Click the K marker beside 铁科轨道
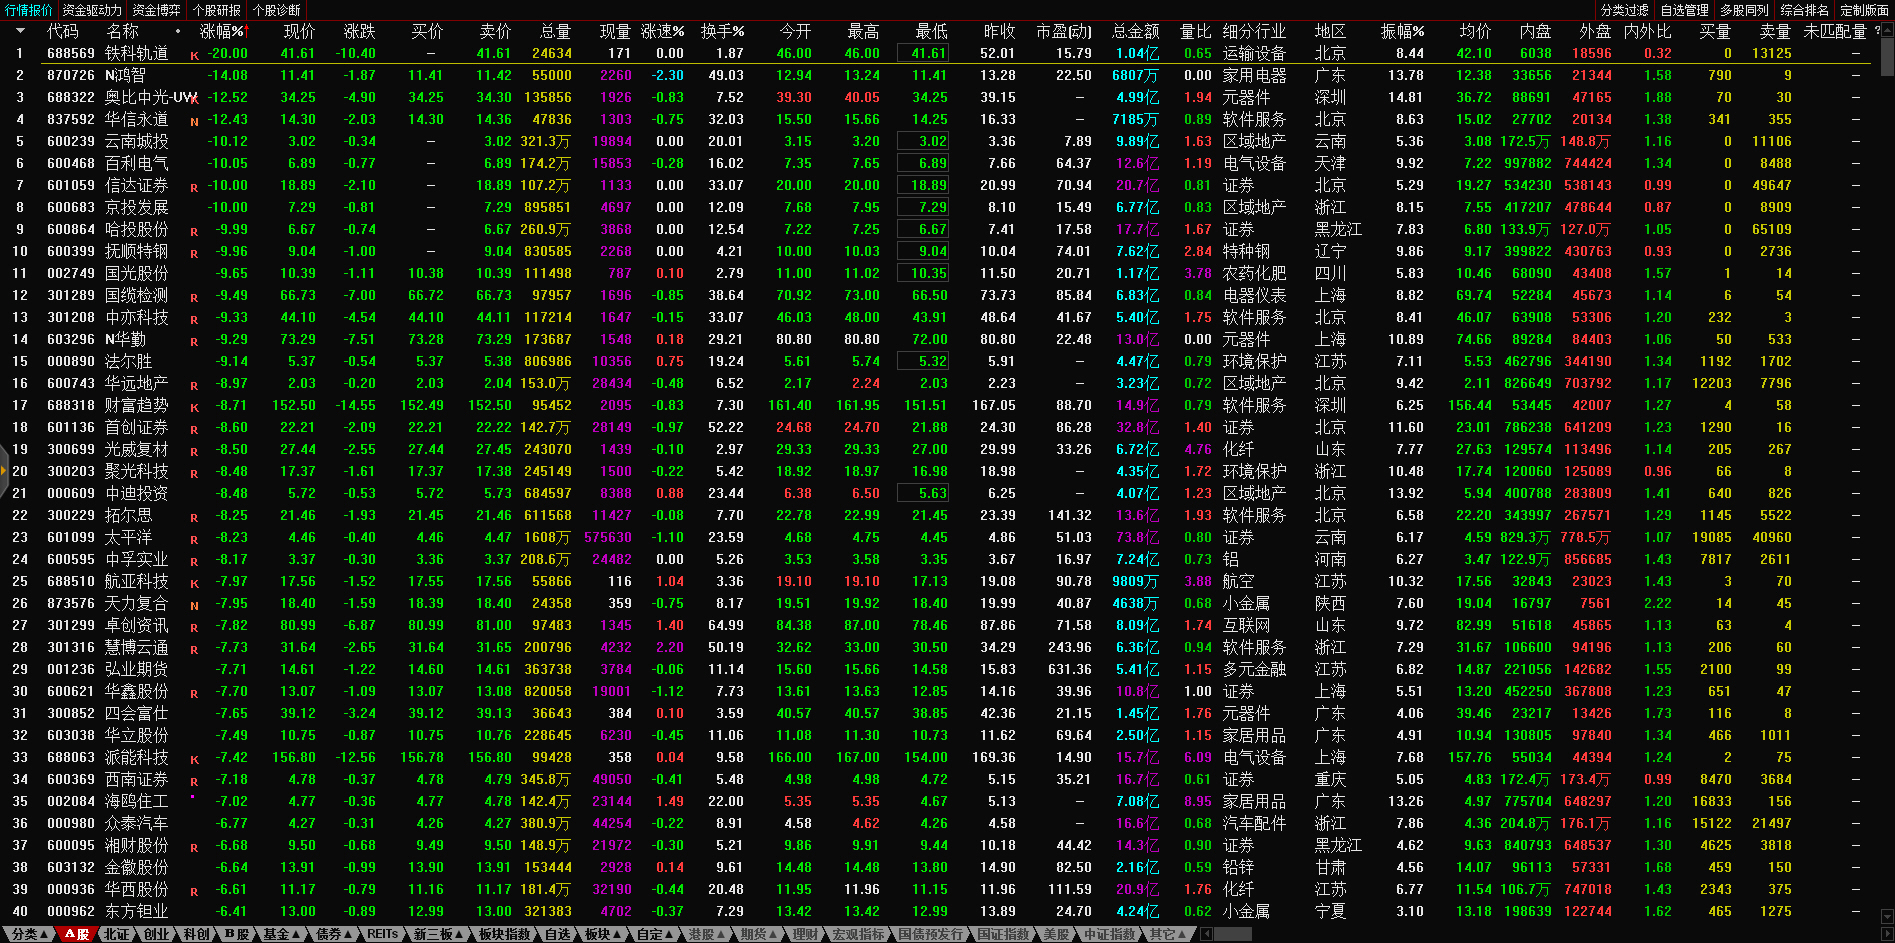Screen dimensions: 1895x943 click(x=194, y=55)
